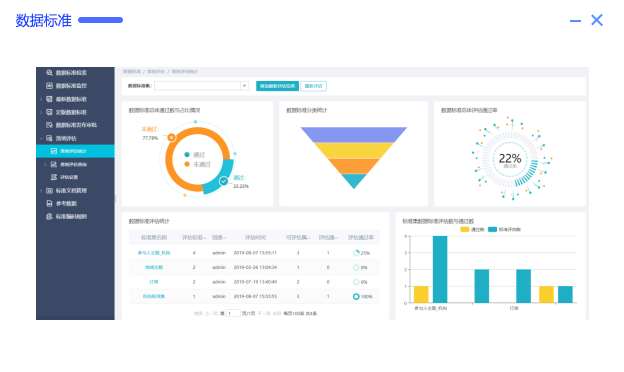Click the 上一页 pagination link
The width and height of the screenshot is (624, 372).
(x=212, y=314)
